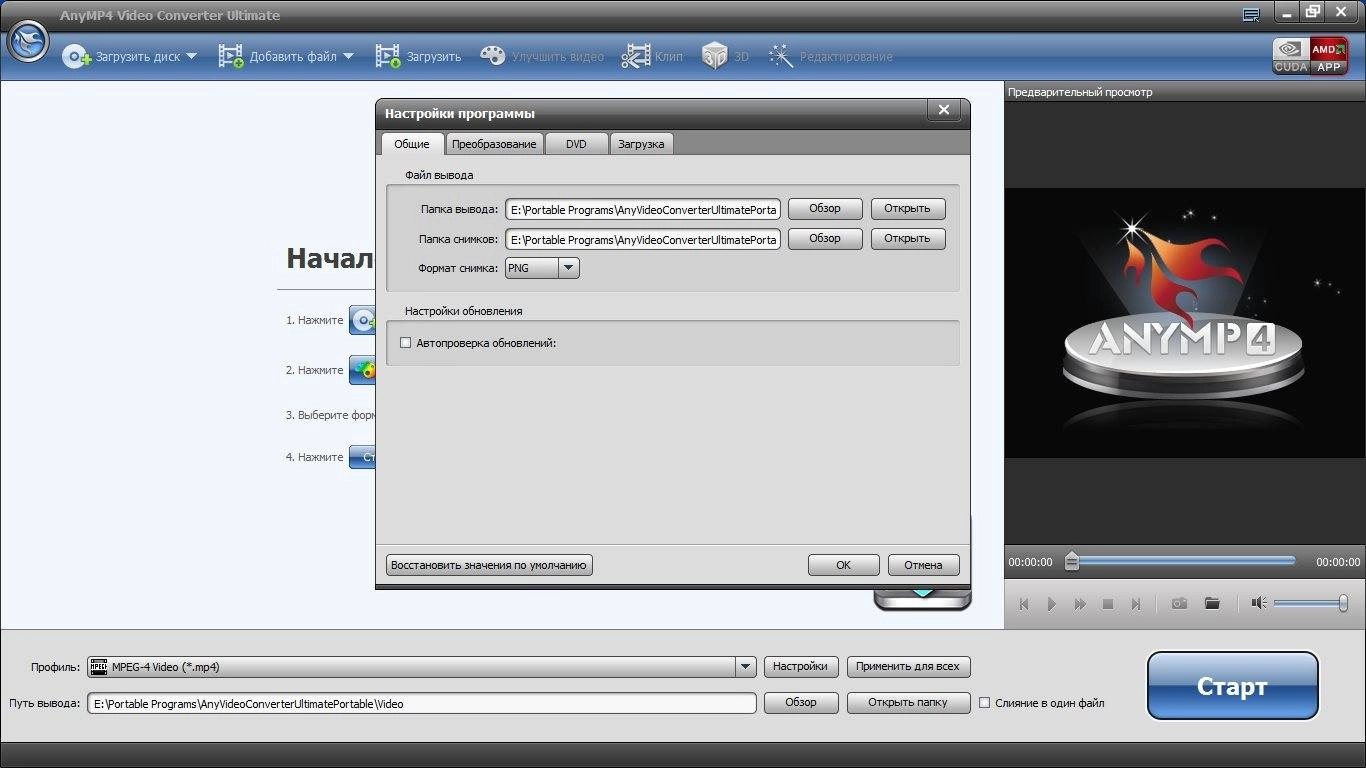Click Обзор button for Папка снимков
Screen dimensions: 1366x768
click(825, 238)
